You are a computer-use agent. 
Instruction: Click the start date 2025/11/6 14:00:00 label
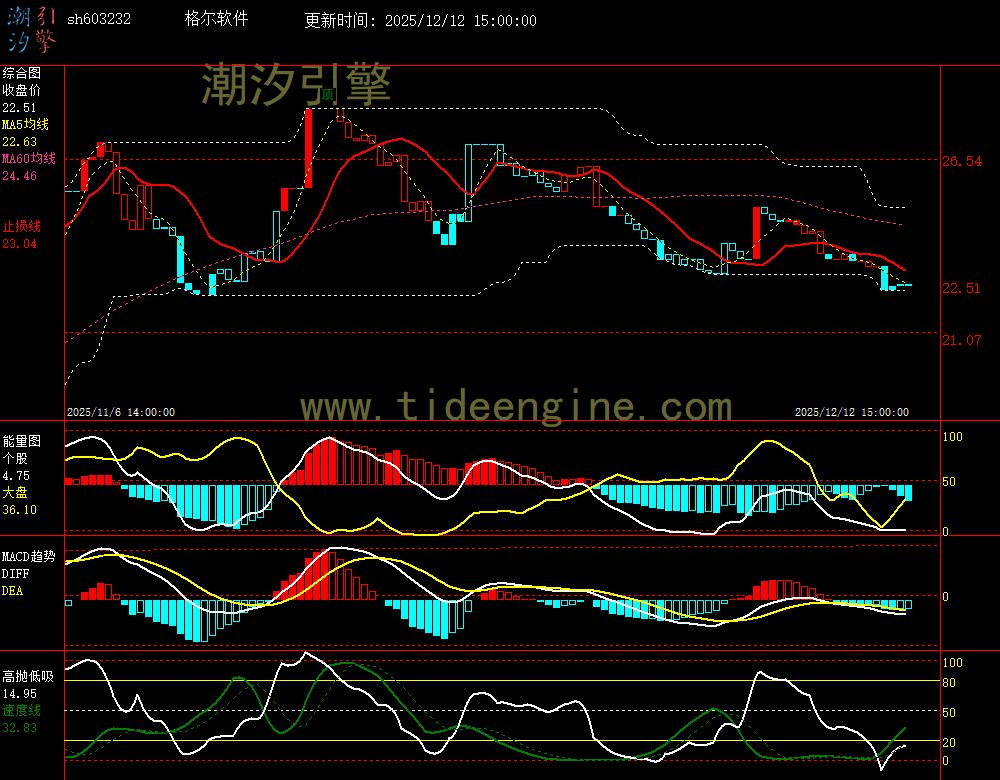point(121,412)
